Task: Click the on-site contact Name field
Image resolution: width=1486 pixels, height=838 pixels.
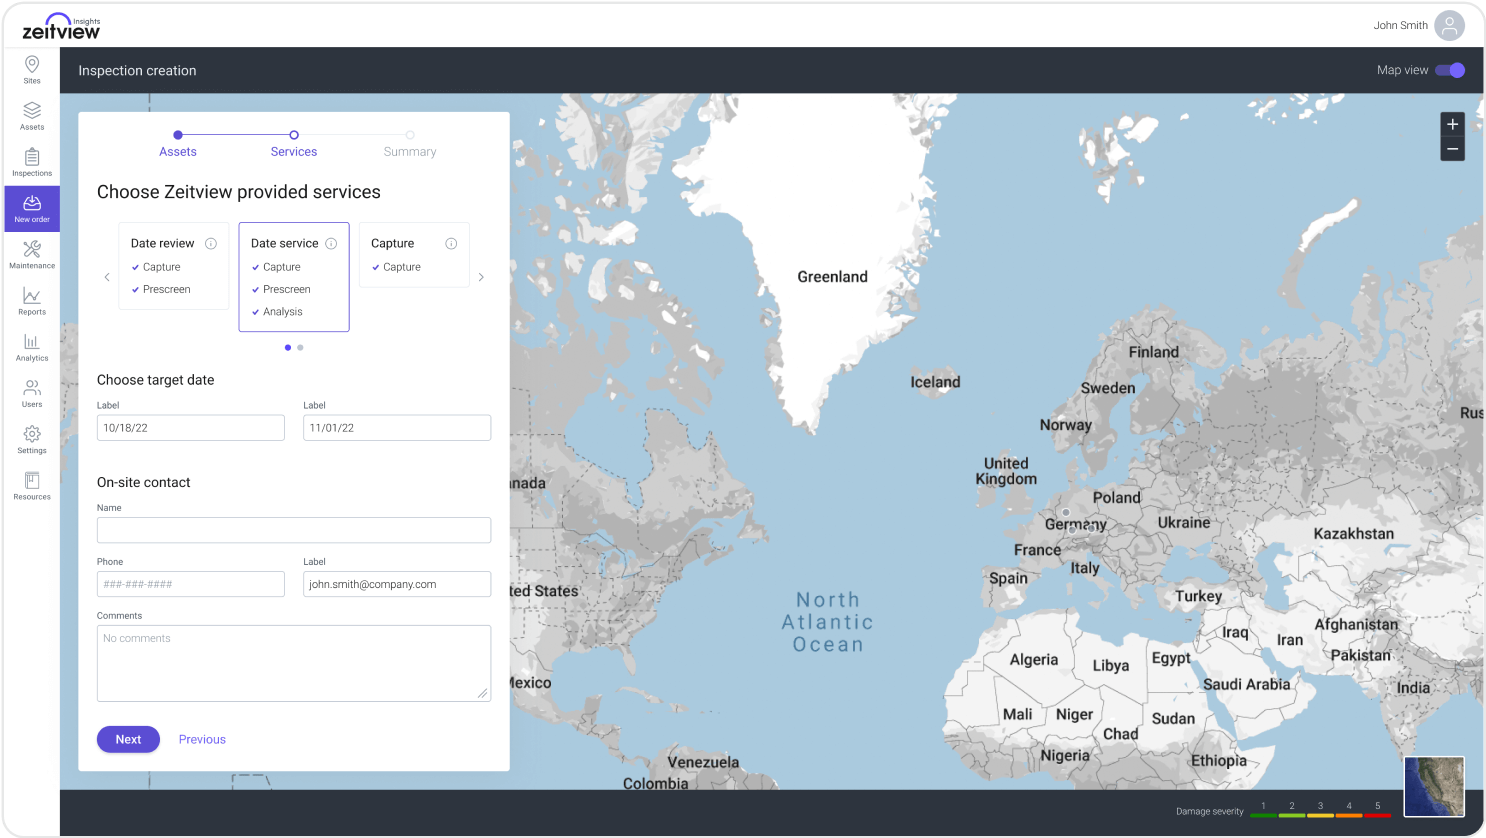Action: (x=294, y=530)
